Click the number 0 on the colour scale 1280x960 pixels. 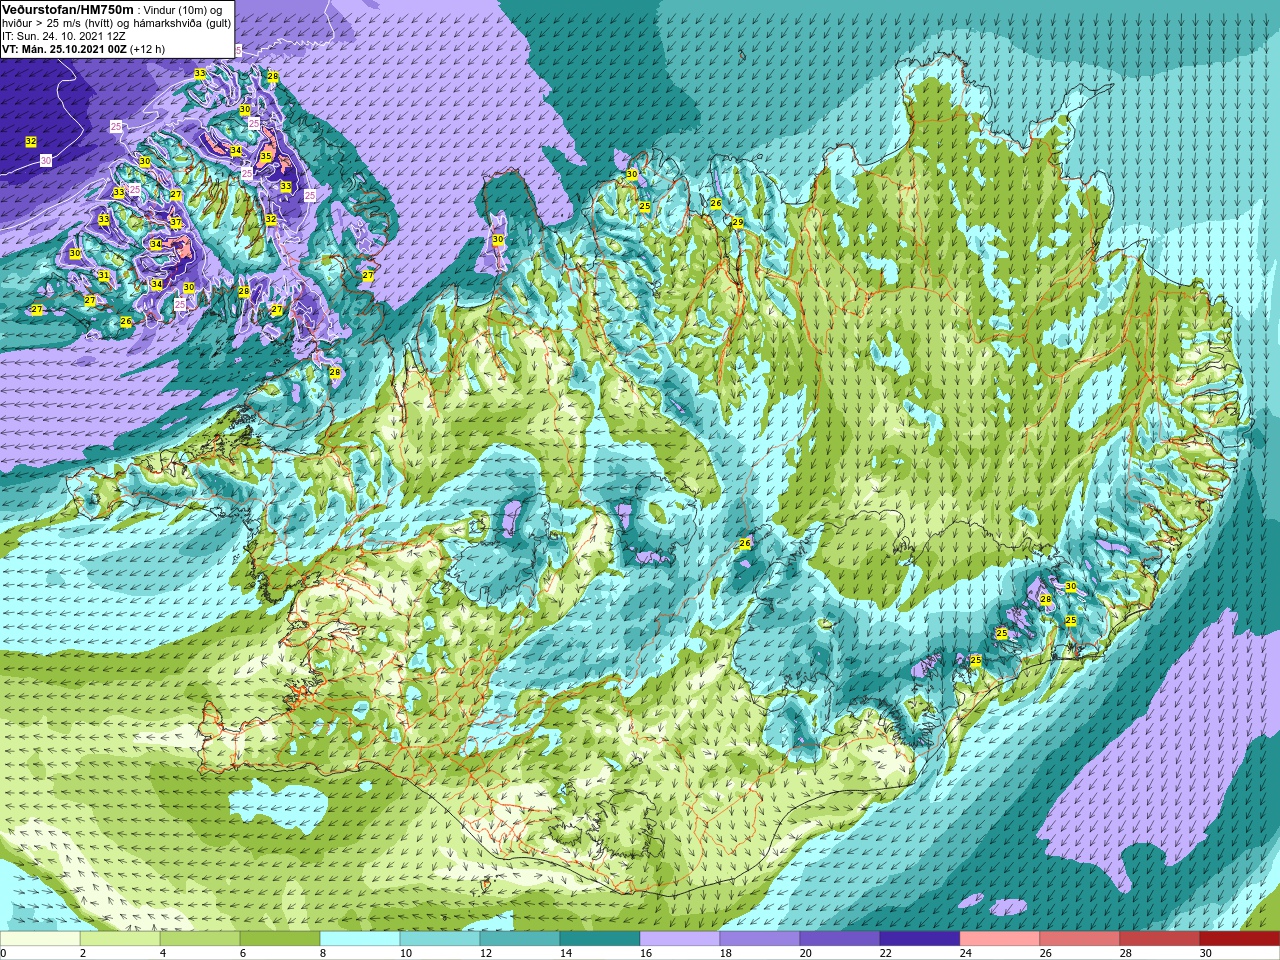click(4, 953)
